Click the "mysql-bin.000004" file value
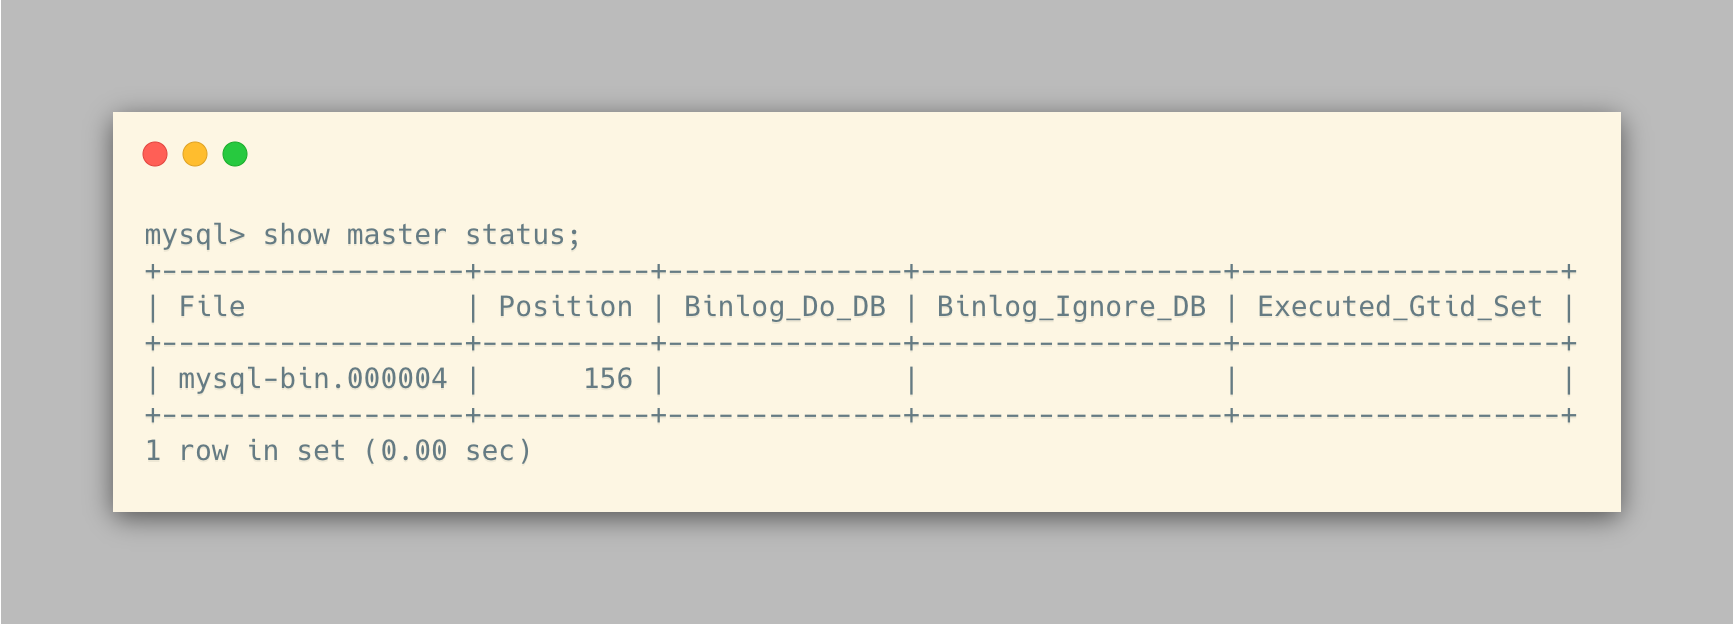Image resolution: width=1734 pixels, height=624 pixels. click(313, 379)
